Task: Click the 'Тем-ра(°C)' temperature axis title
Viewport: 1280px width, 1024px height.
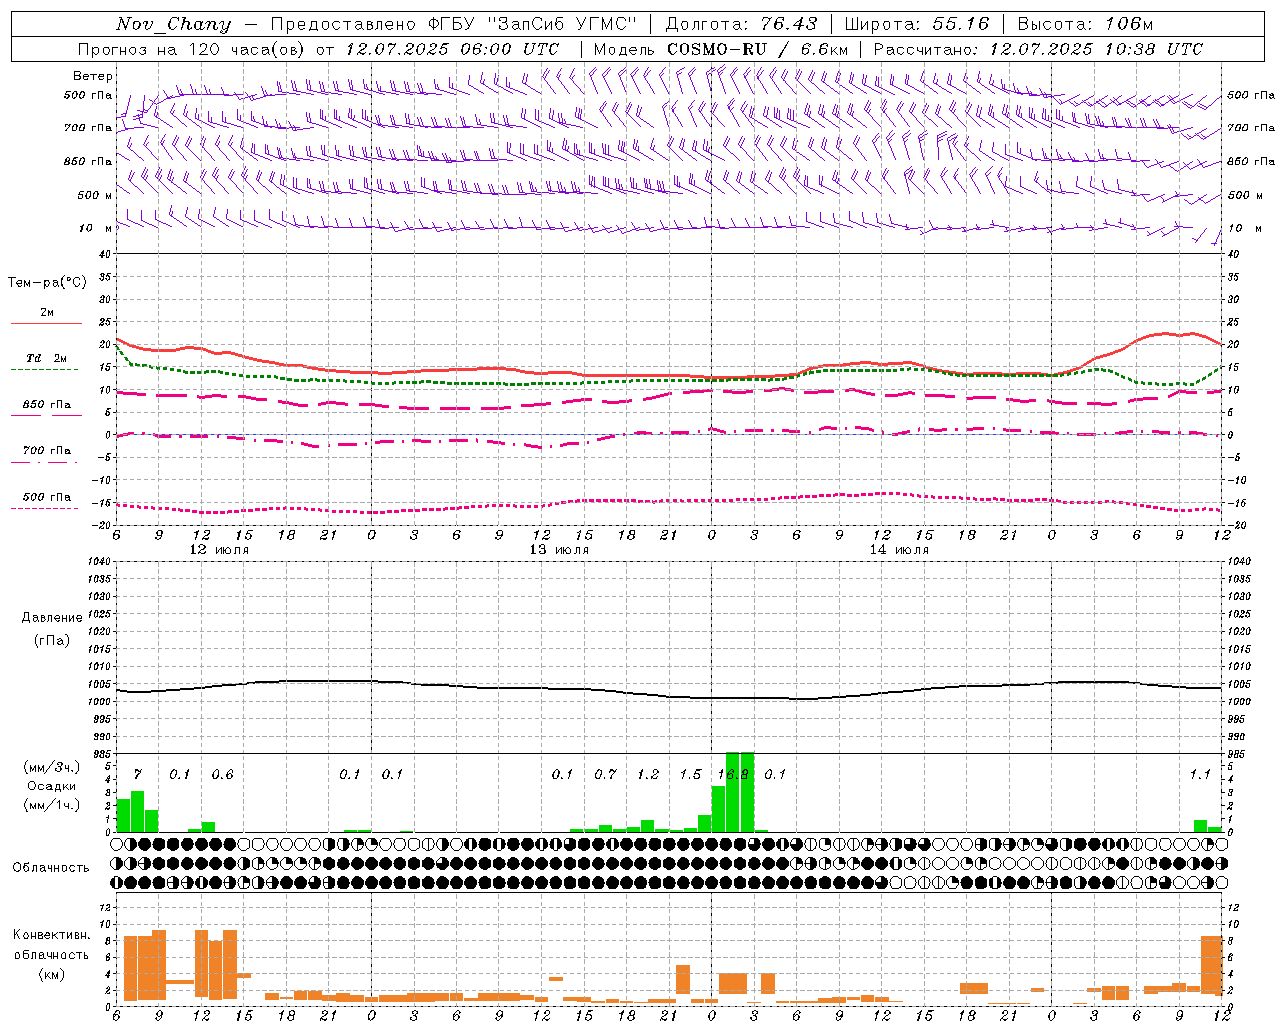Action: [x=47, y=283]
